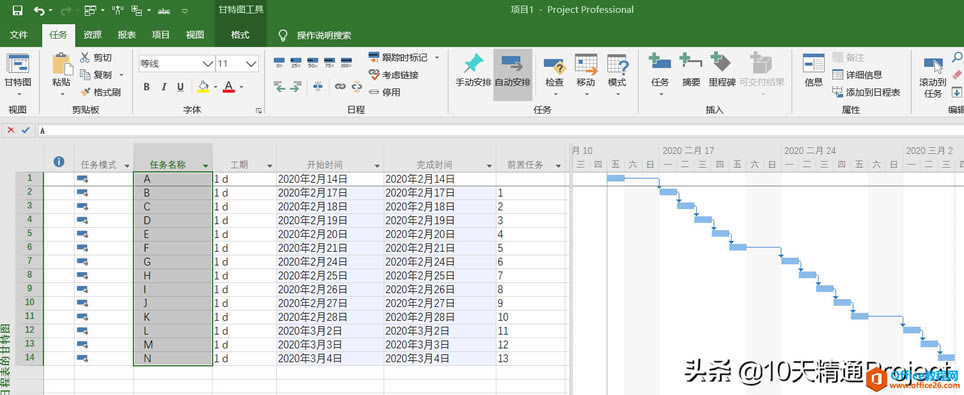
Task: Open the font size 11 dropdown
Action: tap(251, 63)
